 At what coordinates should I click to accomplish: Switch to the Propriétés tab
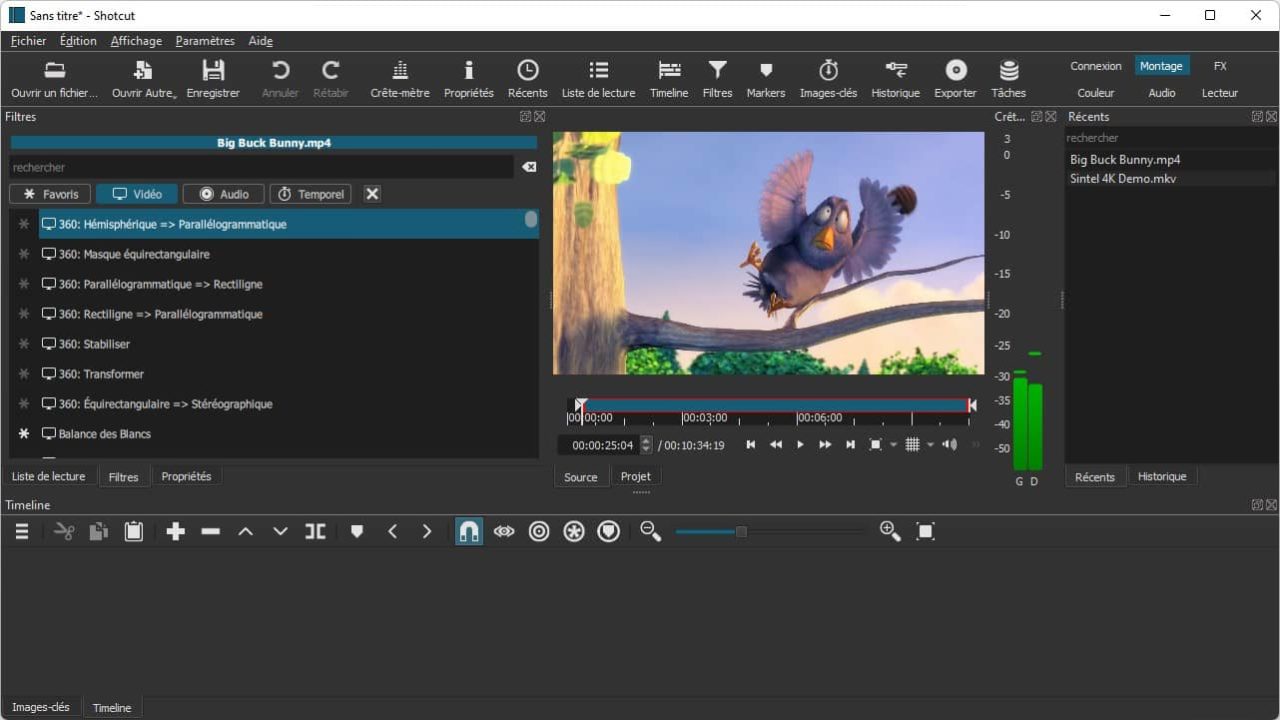click(x=186, y=477)
